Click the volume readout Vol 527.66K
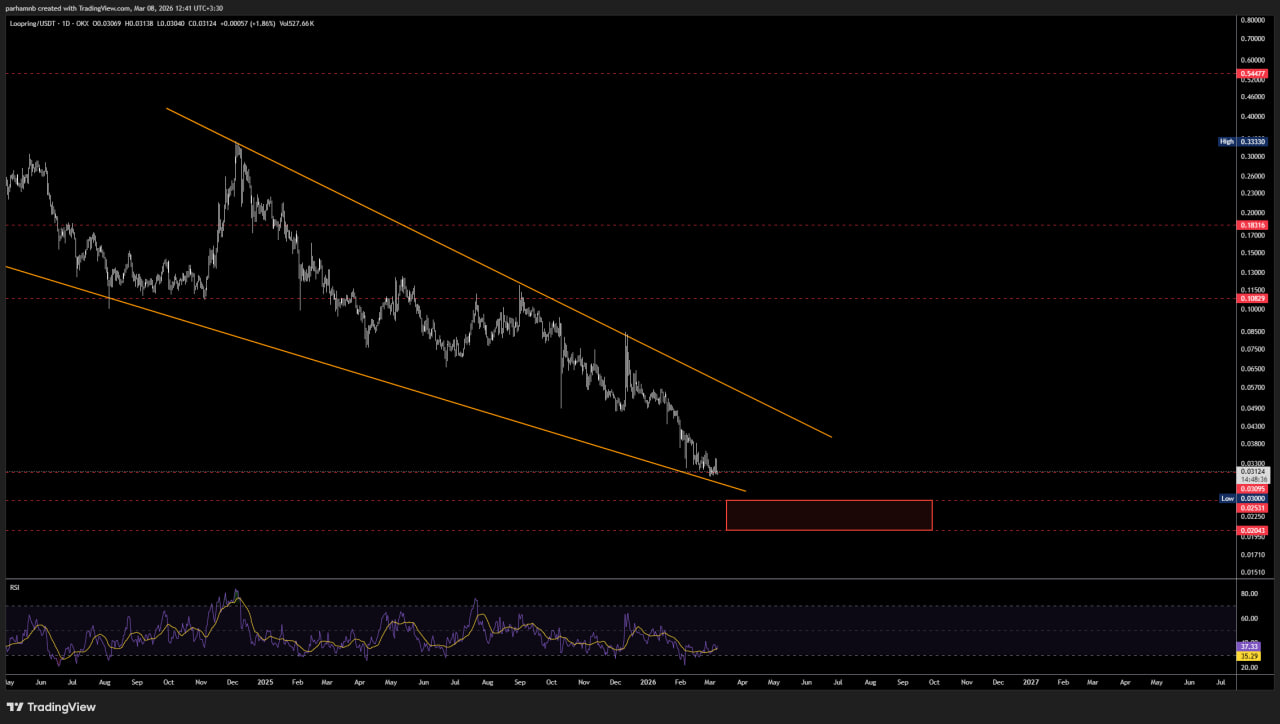 tap(297, 22)
